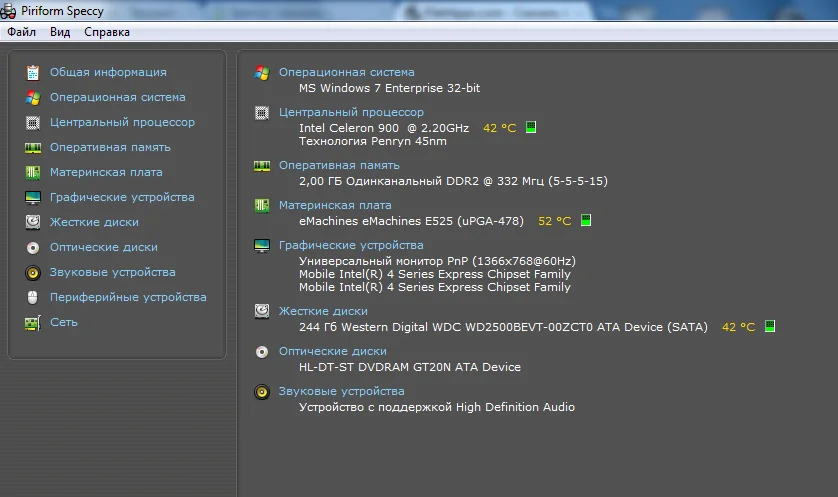Click the Windows flag icon in sidebar
Image resolution: width=838 pixels, height=497 pixels.
coord(33,97)
